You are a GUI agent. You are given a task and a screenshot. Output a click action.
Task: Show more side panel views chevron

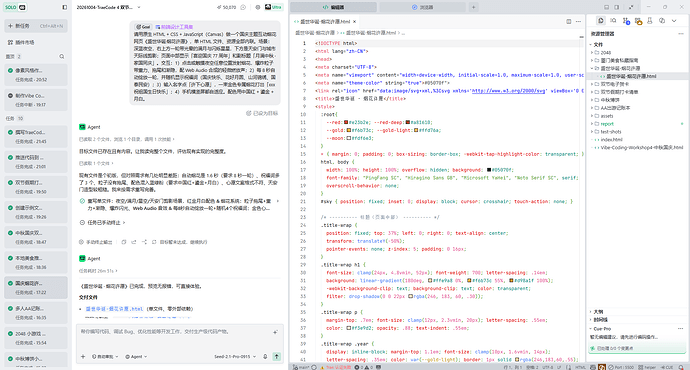[x=674, y=21]
